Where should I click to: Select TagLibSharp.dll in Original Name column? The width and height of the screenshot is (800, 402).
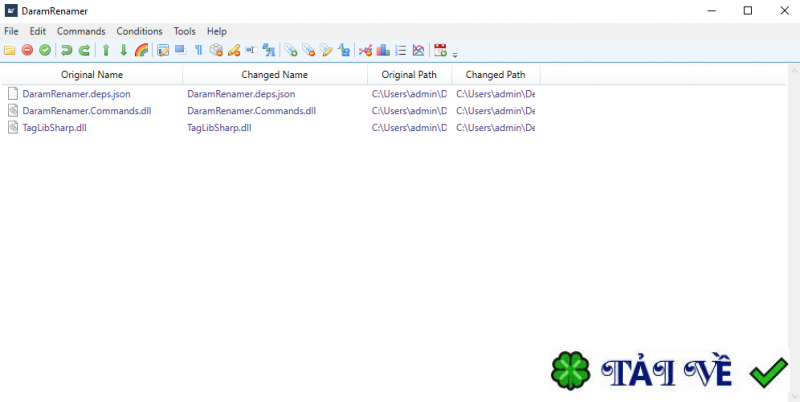click(55, 128)
